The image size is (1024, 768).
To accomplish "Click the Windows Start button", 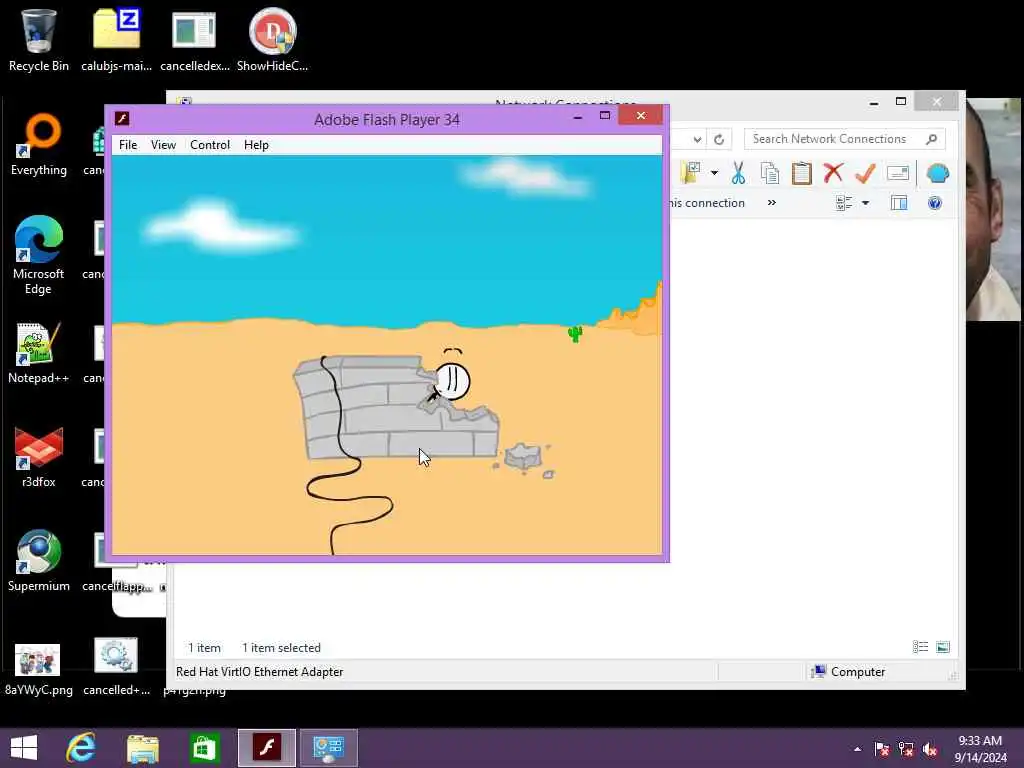I will (x=24, y=747).
